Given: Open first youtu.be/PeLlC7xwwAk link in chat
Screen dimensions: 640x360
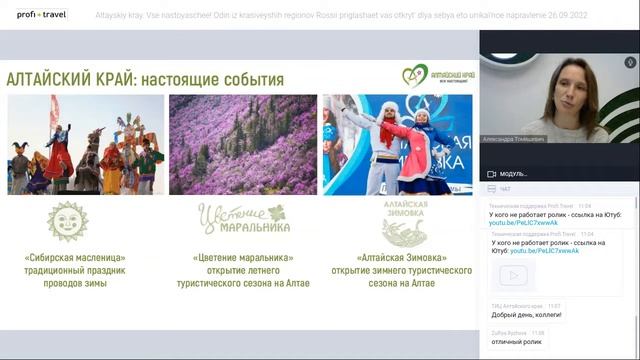Looking at the screenshot, I should 523,223.
